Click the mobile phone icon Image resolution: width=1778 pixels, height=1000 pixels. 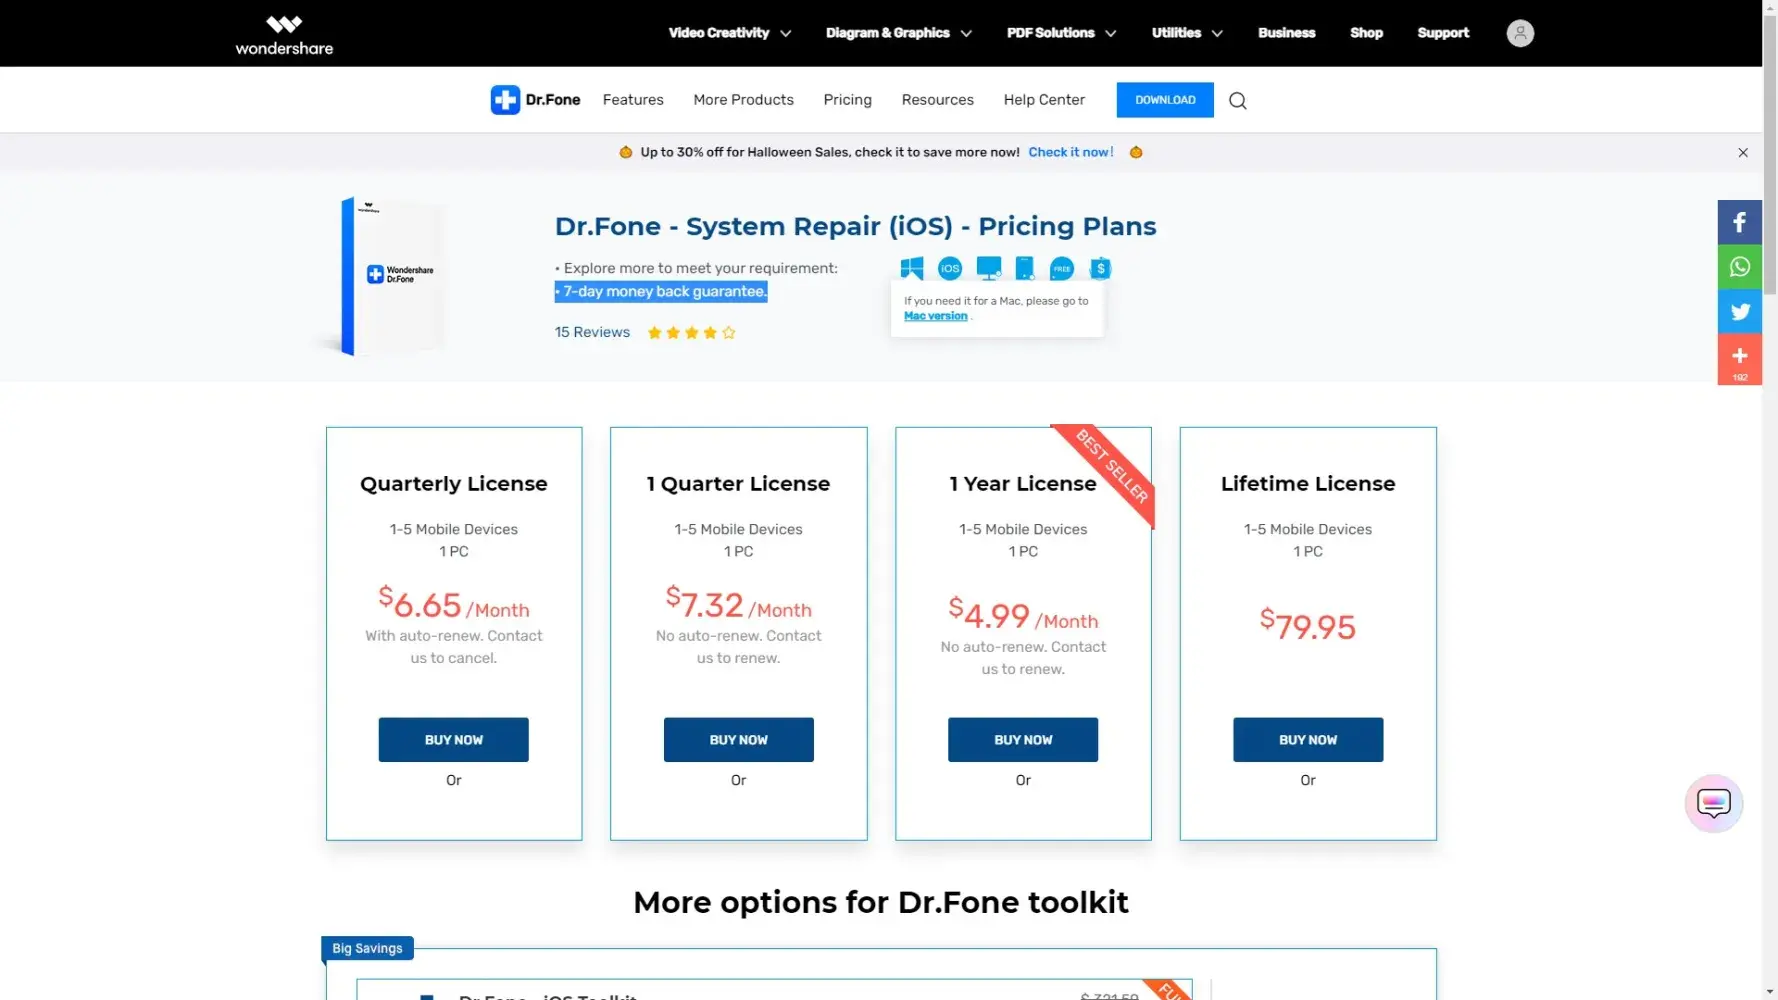coord(1024,268)
